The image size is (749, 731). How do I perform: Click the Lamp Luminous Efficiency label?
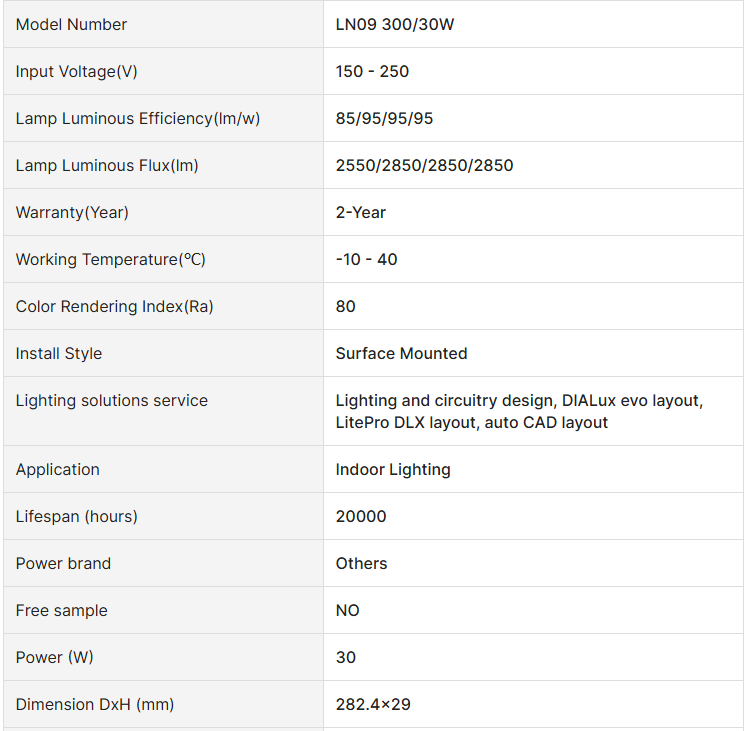(138, 118)
